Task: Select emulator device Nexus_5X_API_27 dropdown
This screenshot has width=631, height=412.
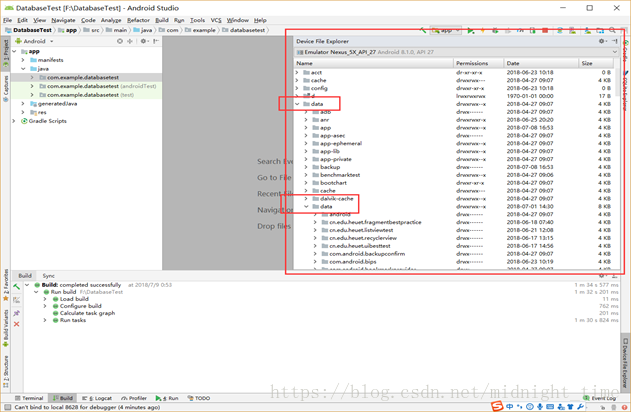Action: click(457, 52)
